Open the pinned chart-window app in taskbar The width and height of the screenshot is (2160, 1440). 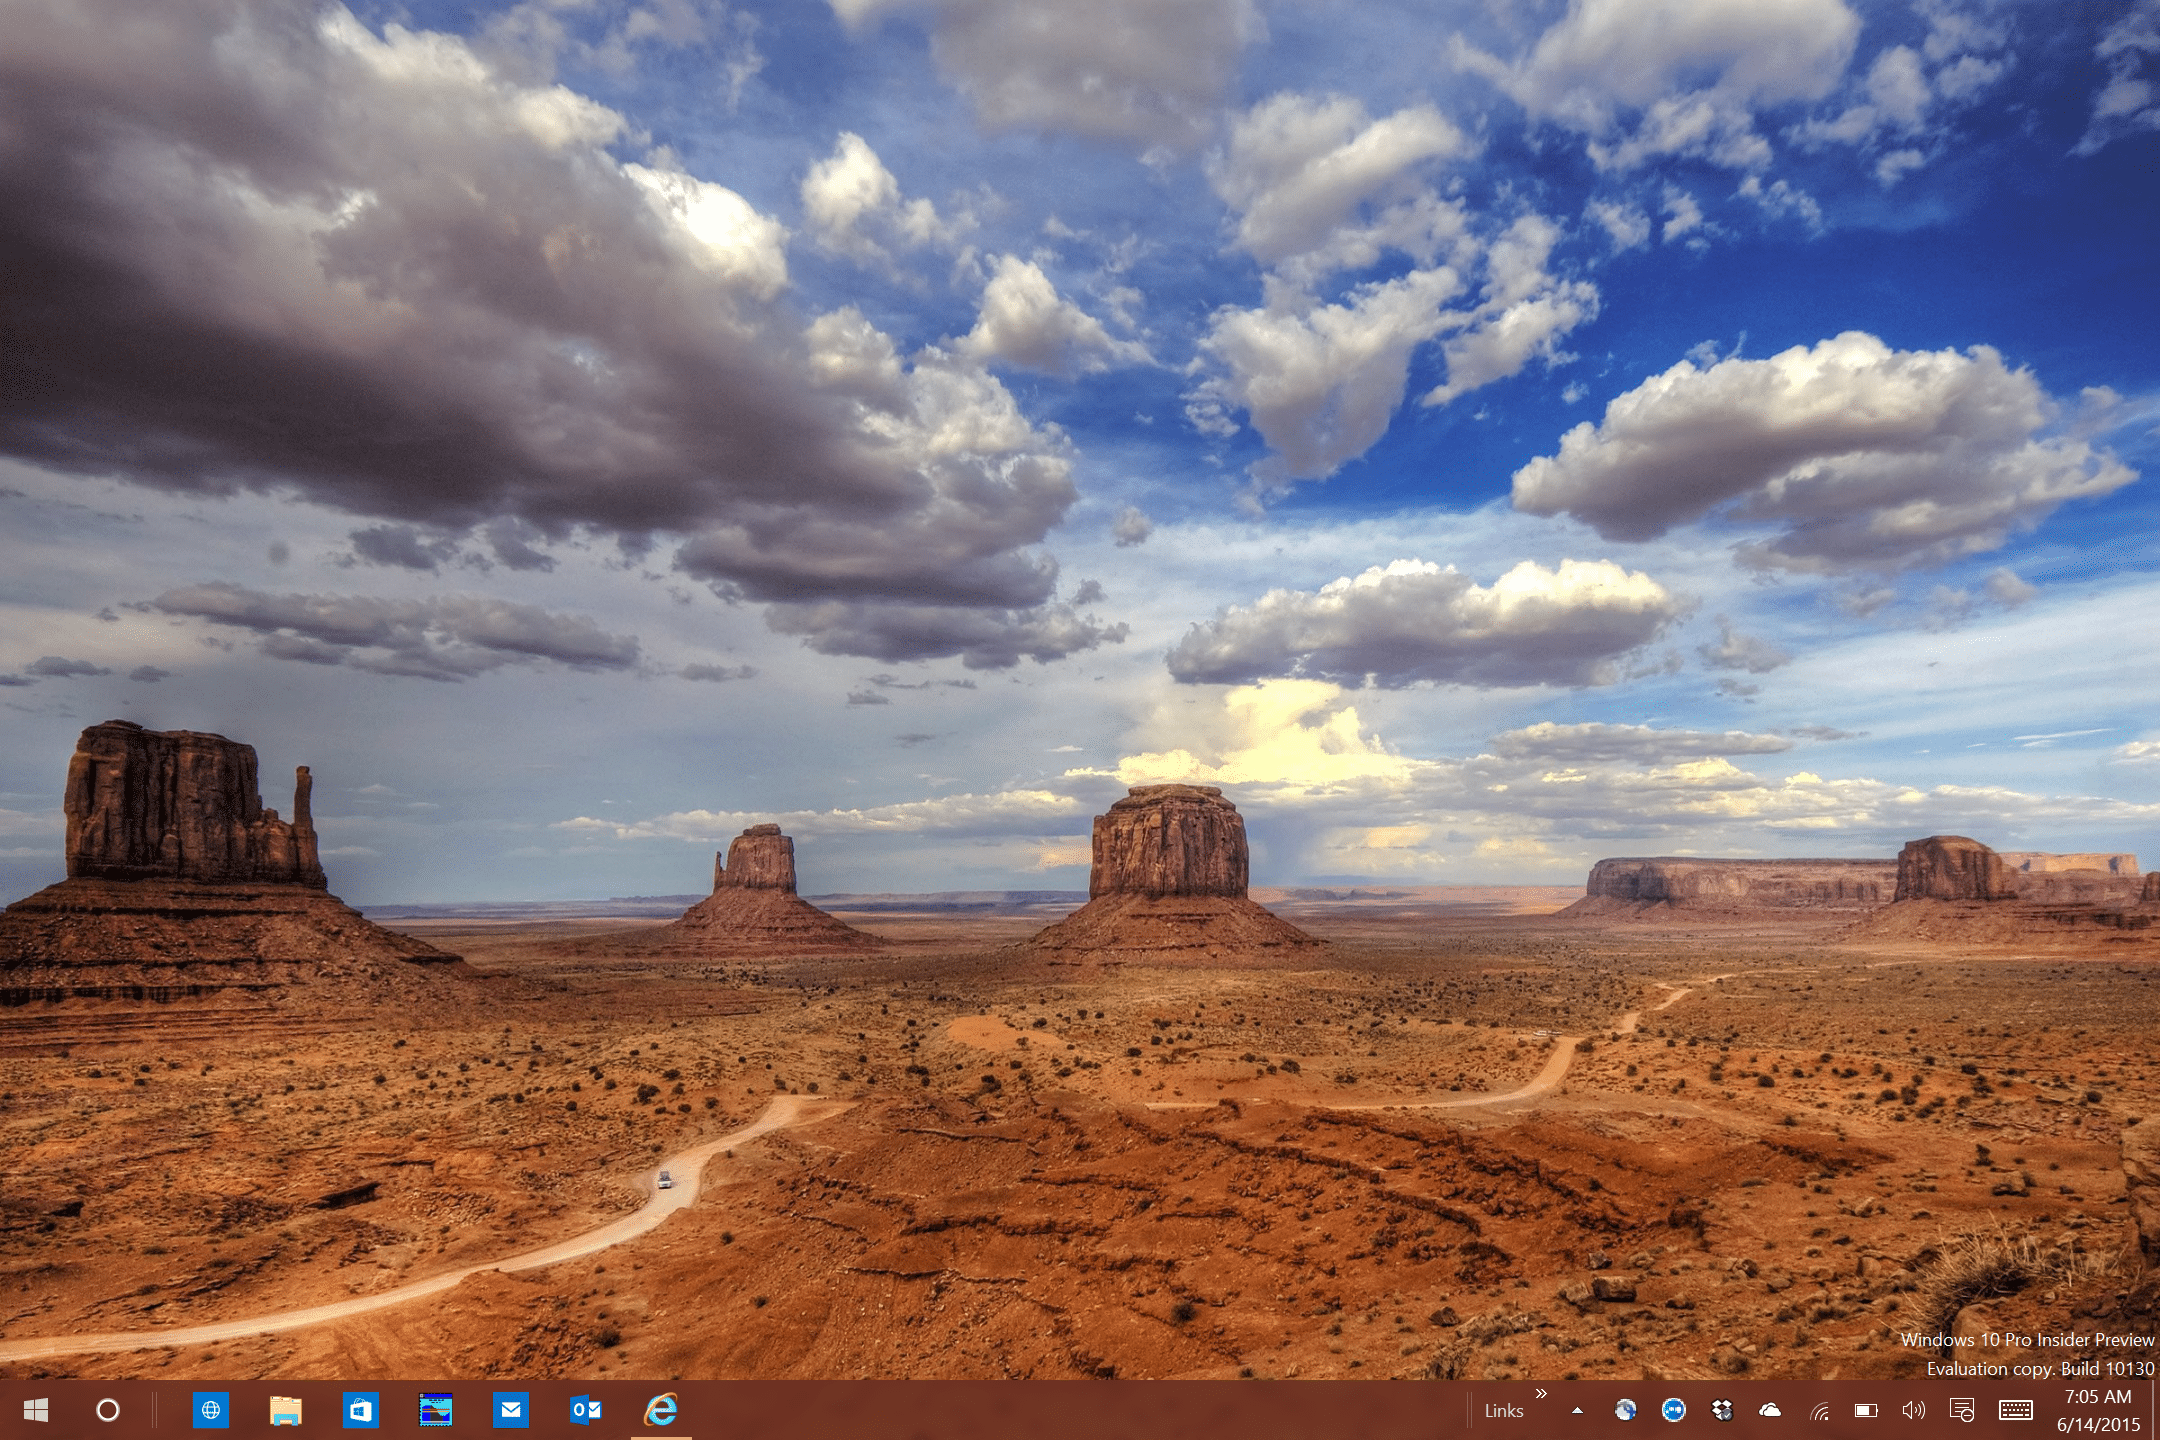(x=436, y=1410)
